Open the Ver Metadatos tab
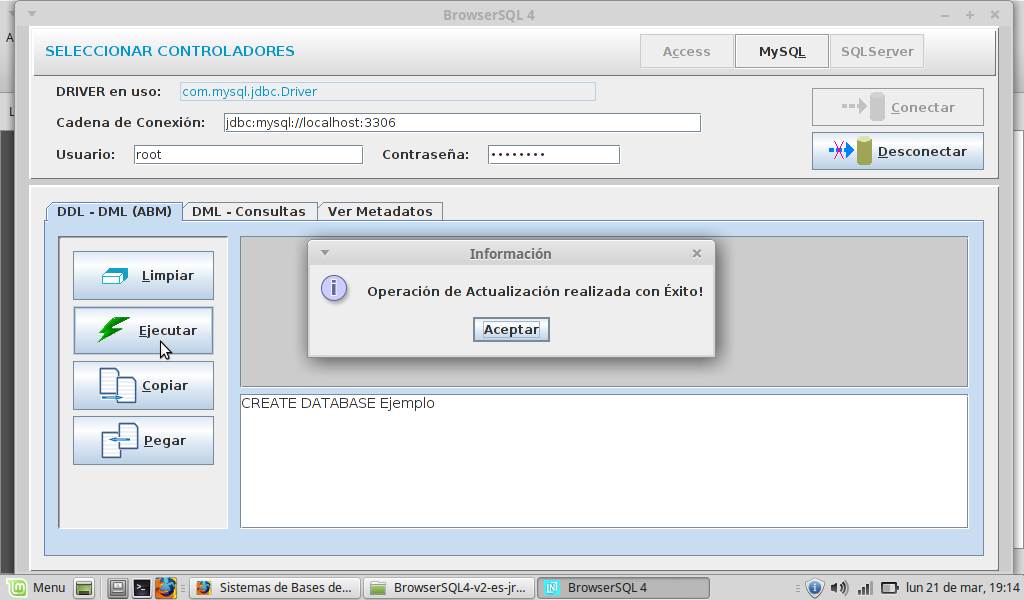 coord(380,211)
